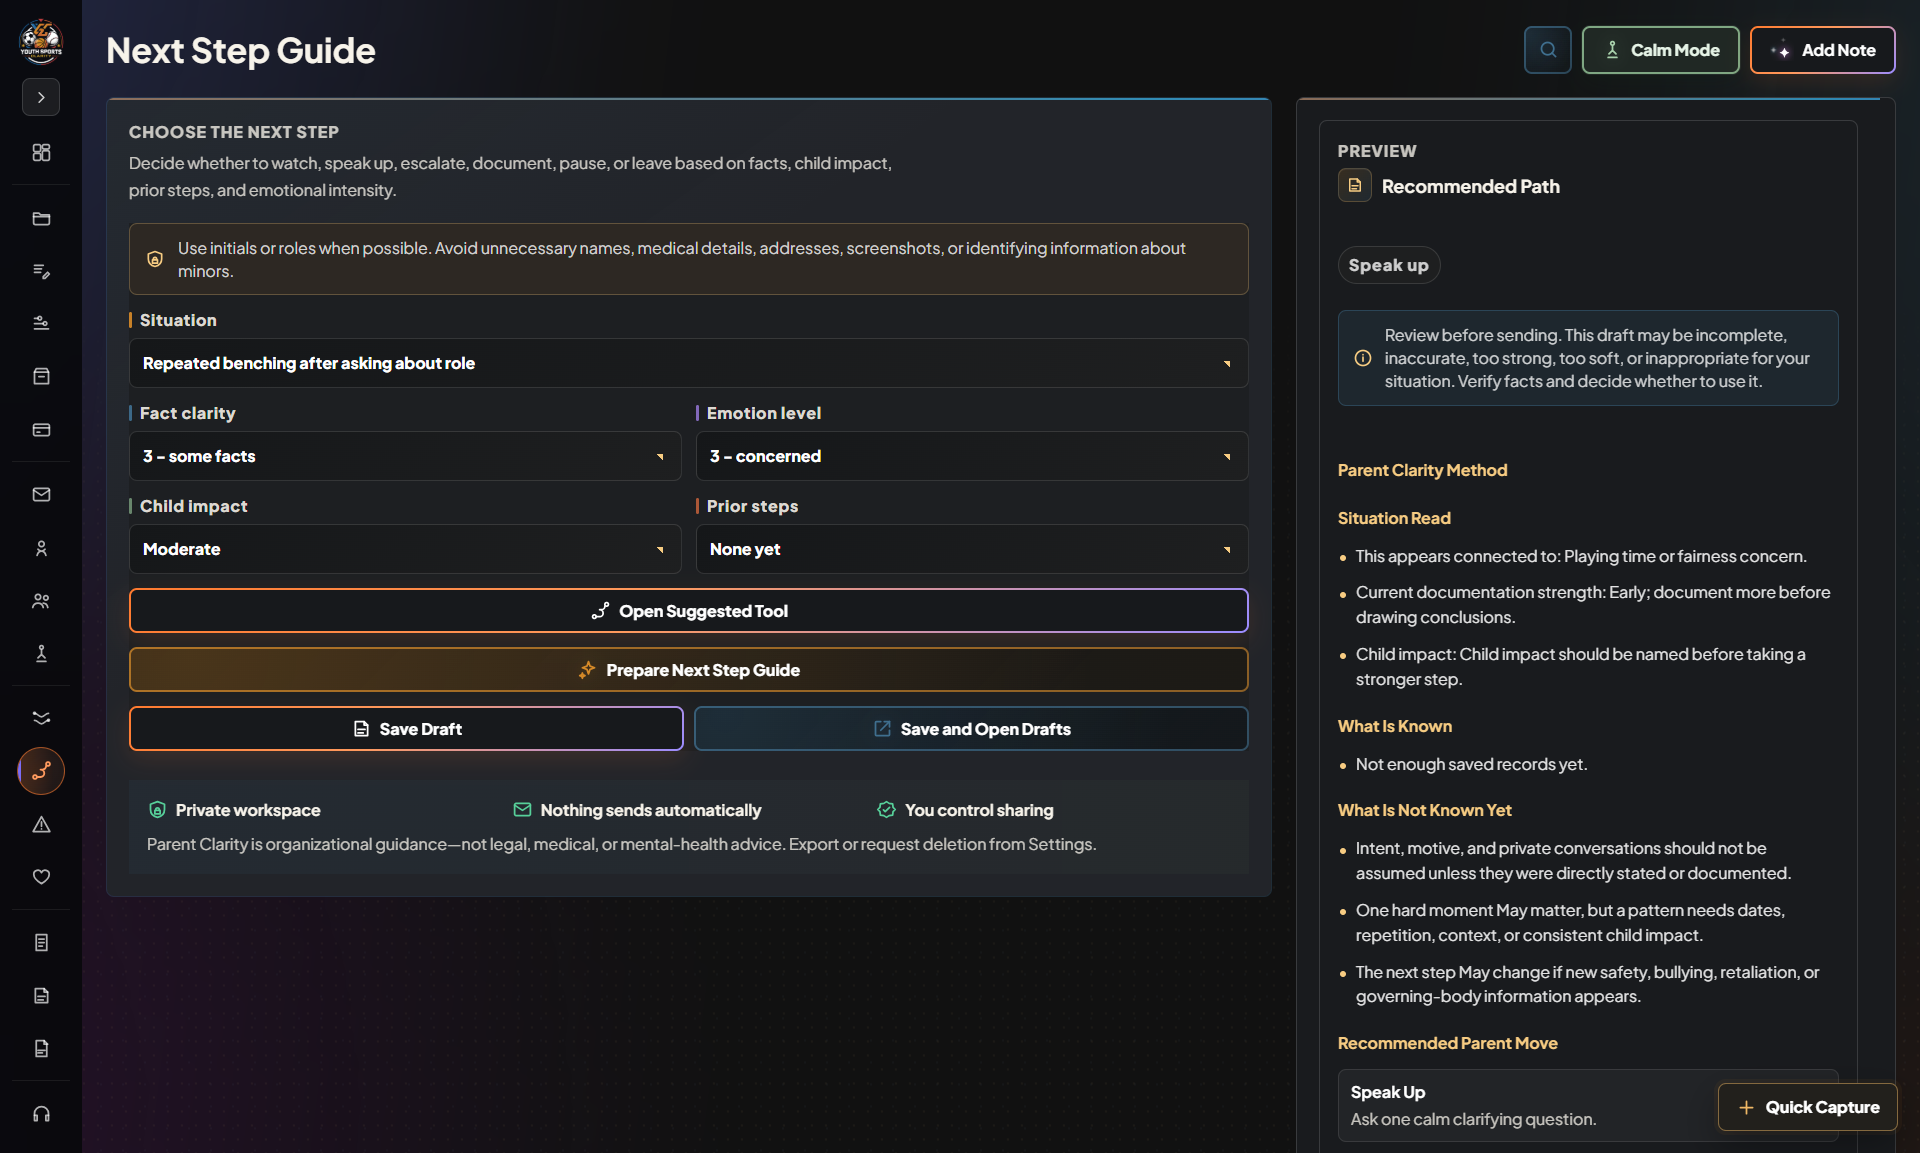Click the You control sharing check icon
This screenshot has height=1153, width=1920.
[886, 810]
